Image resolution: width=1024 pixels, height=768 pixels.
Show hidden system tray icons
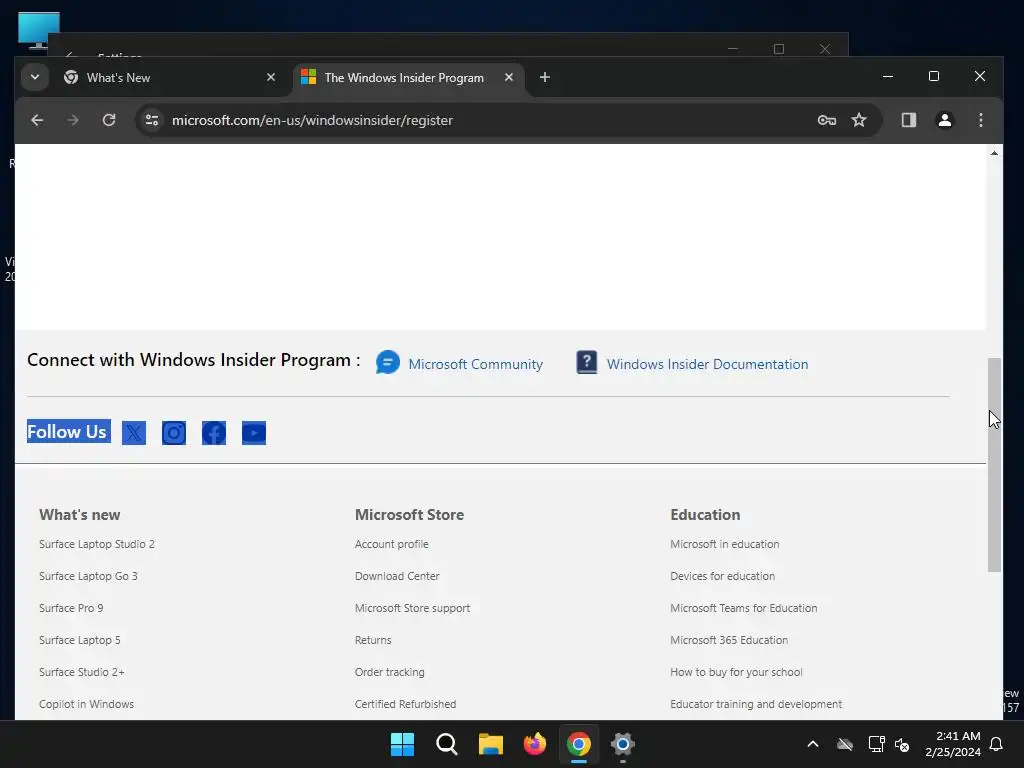coord(813,744)
